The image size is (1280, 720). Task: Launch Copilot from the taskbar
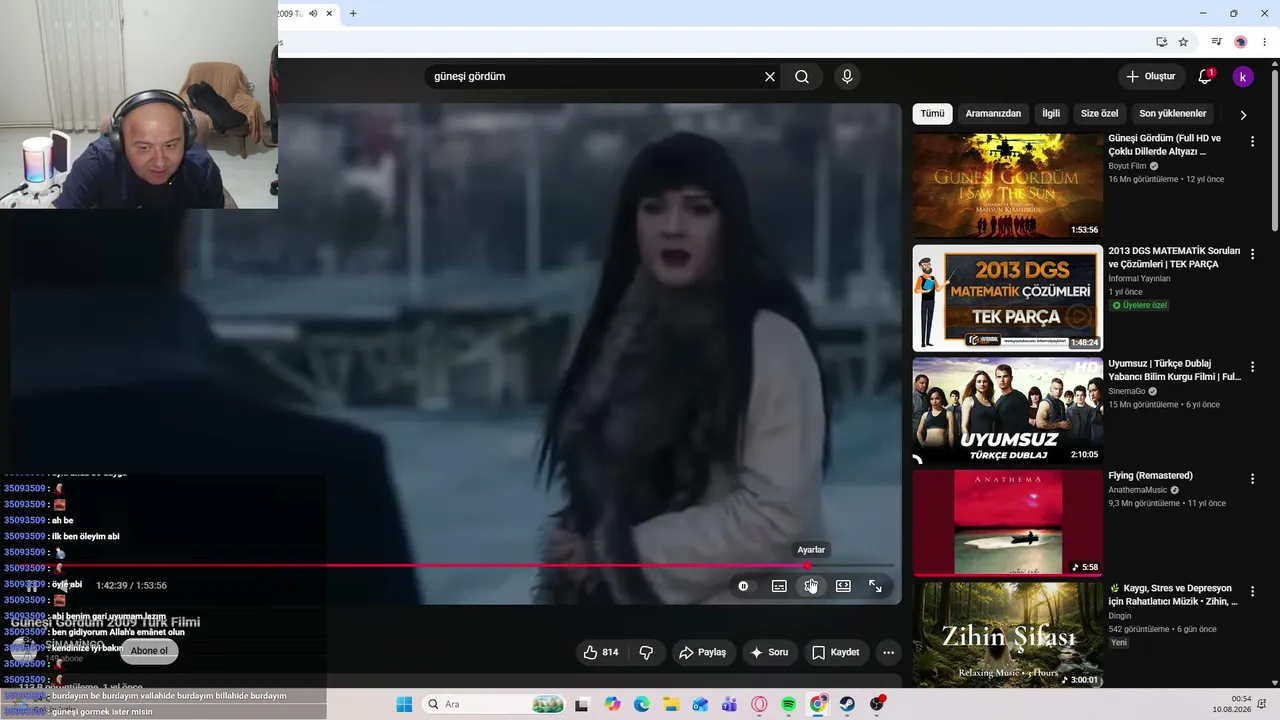pos(612,704)
